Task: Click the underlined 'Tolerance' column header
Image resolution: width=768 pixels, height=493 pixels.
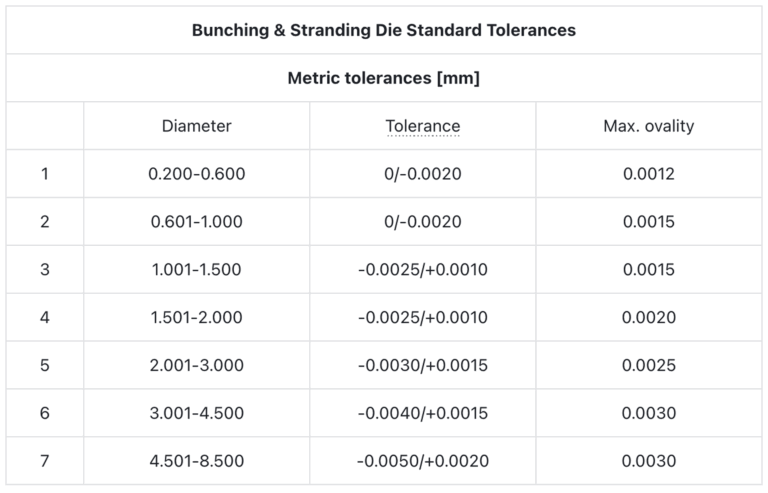Action: [423, 126]
